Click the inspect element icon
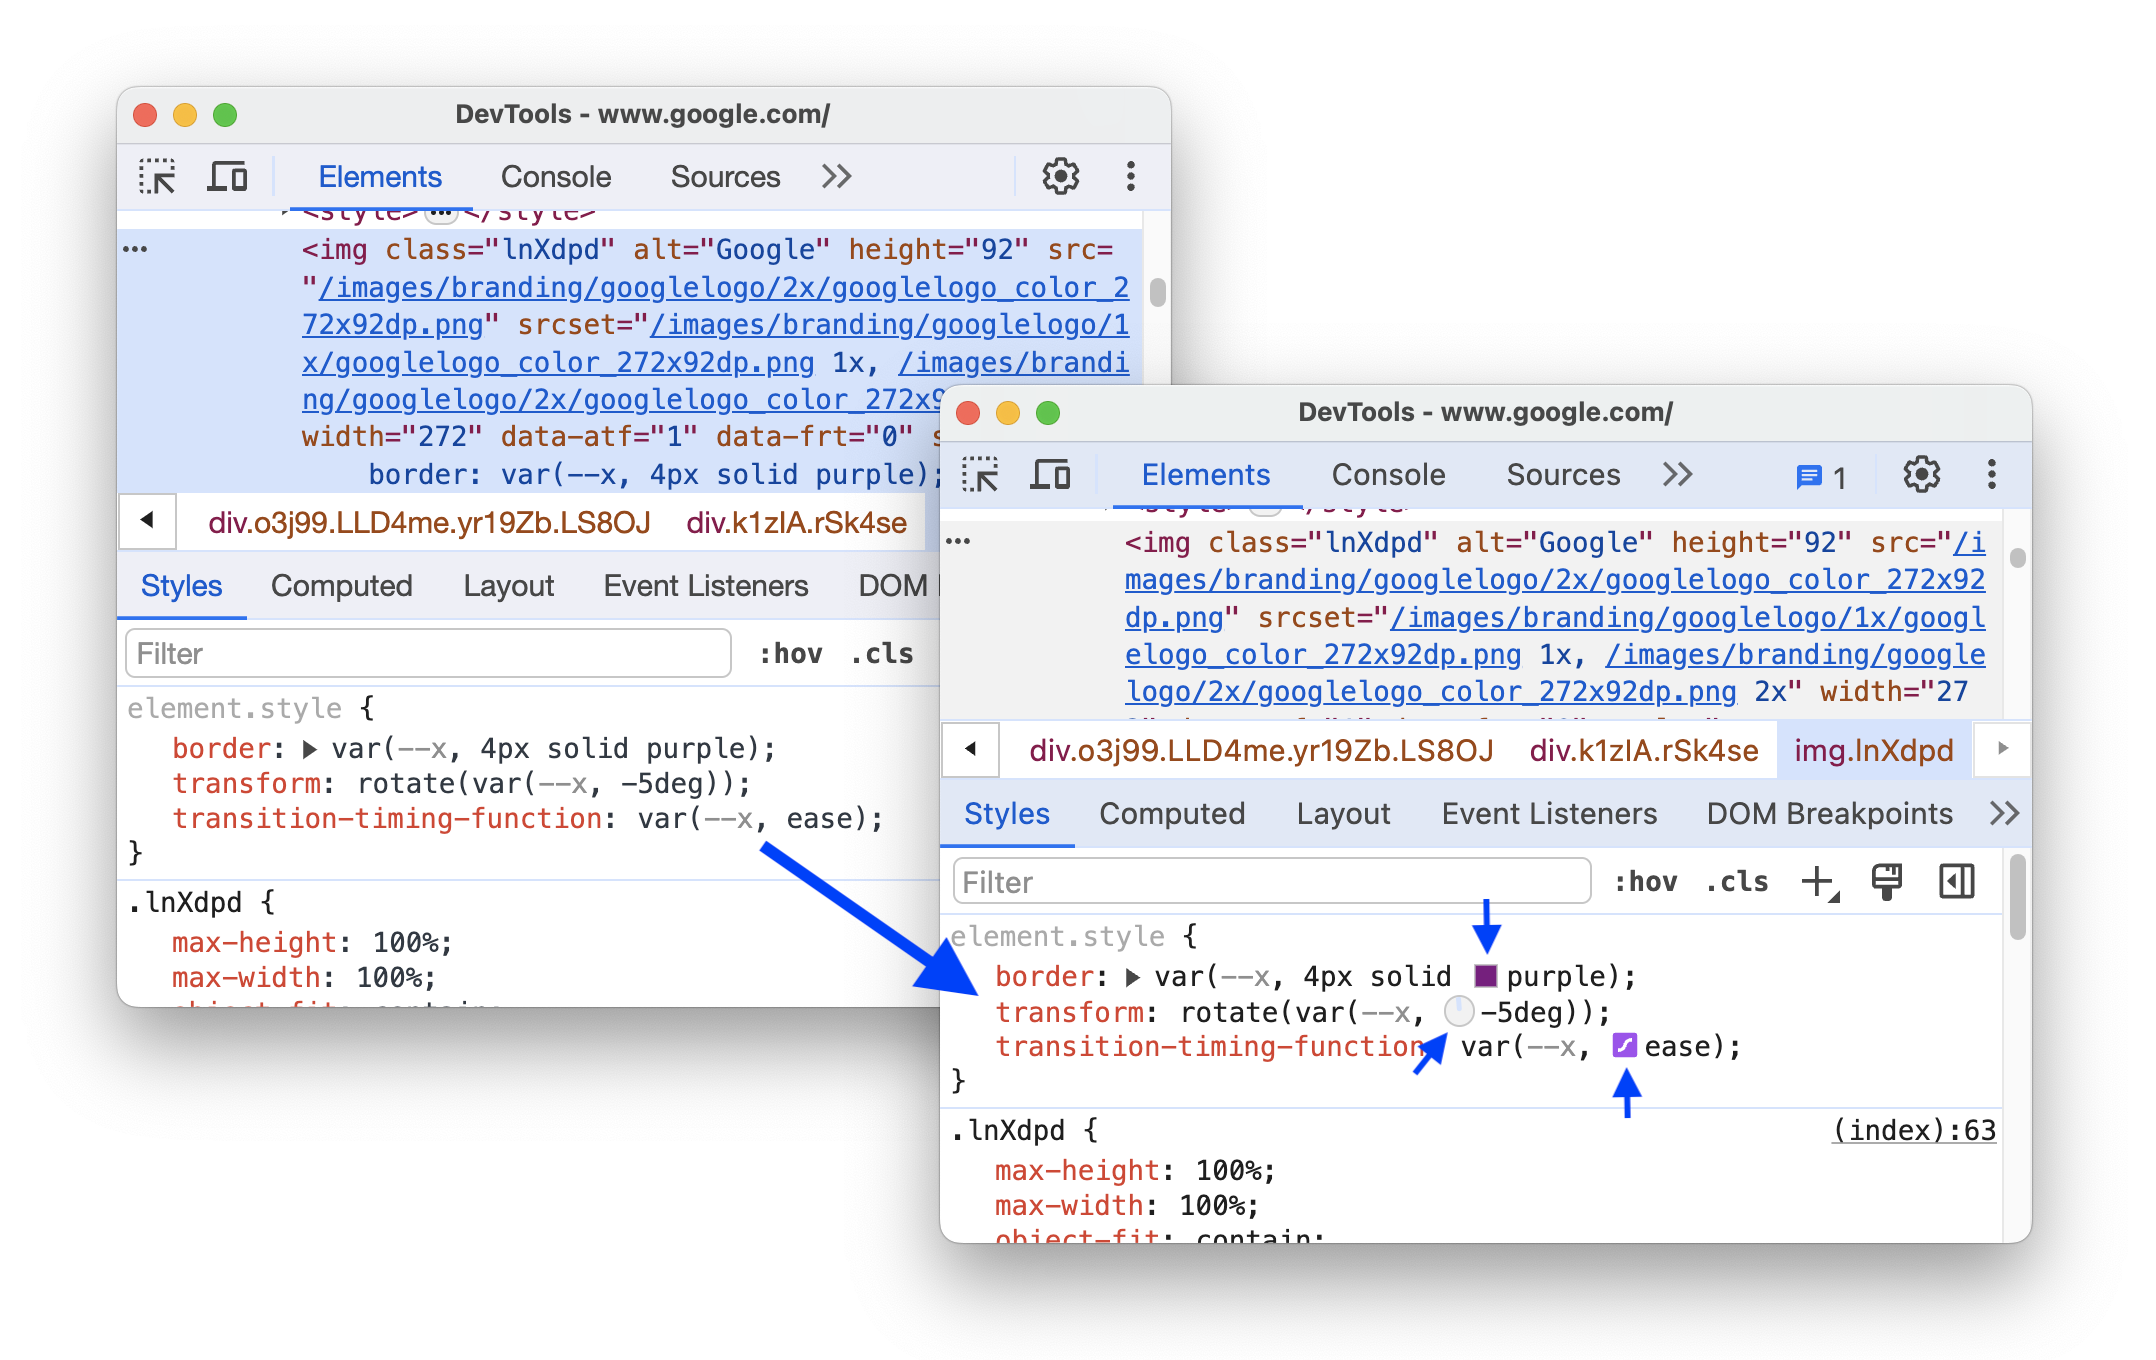This screenshot has height=1360, width=2156. pyautogui.click(x=157, y=174)
